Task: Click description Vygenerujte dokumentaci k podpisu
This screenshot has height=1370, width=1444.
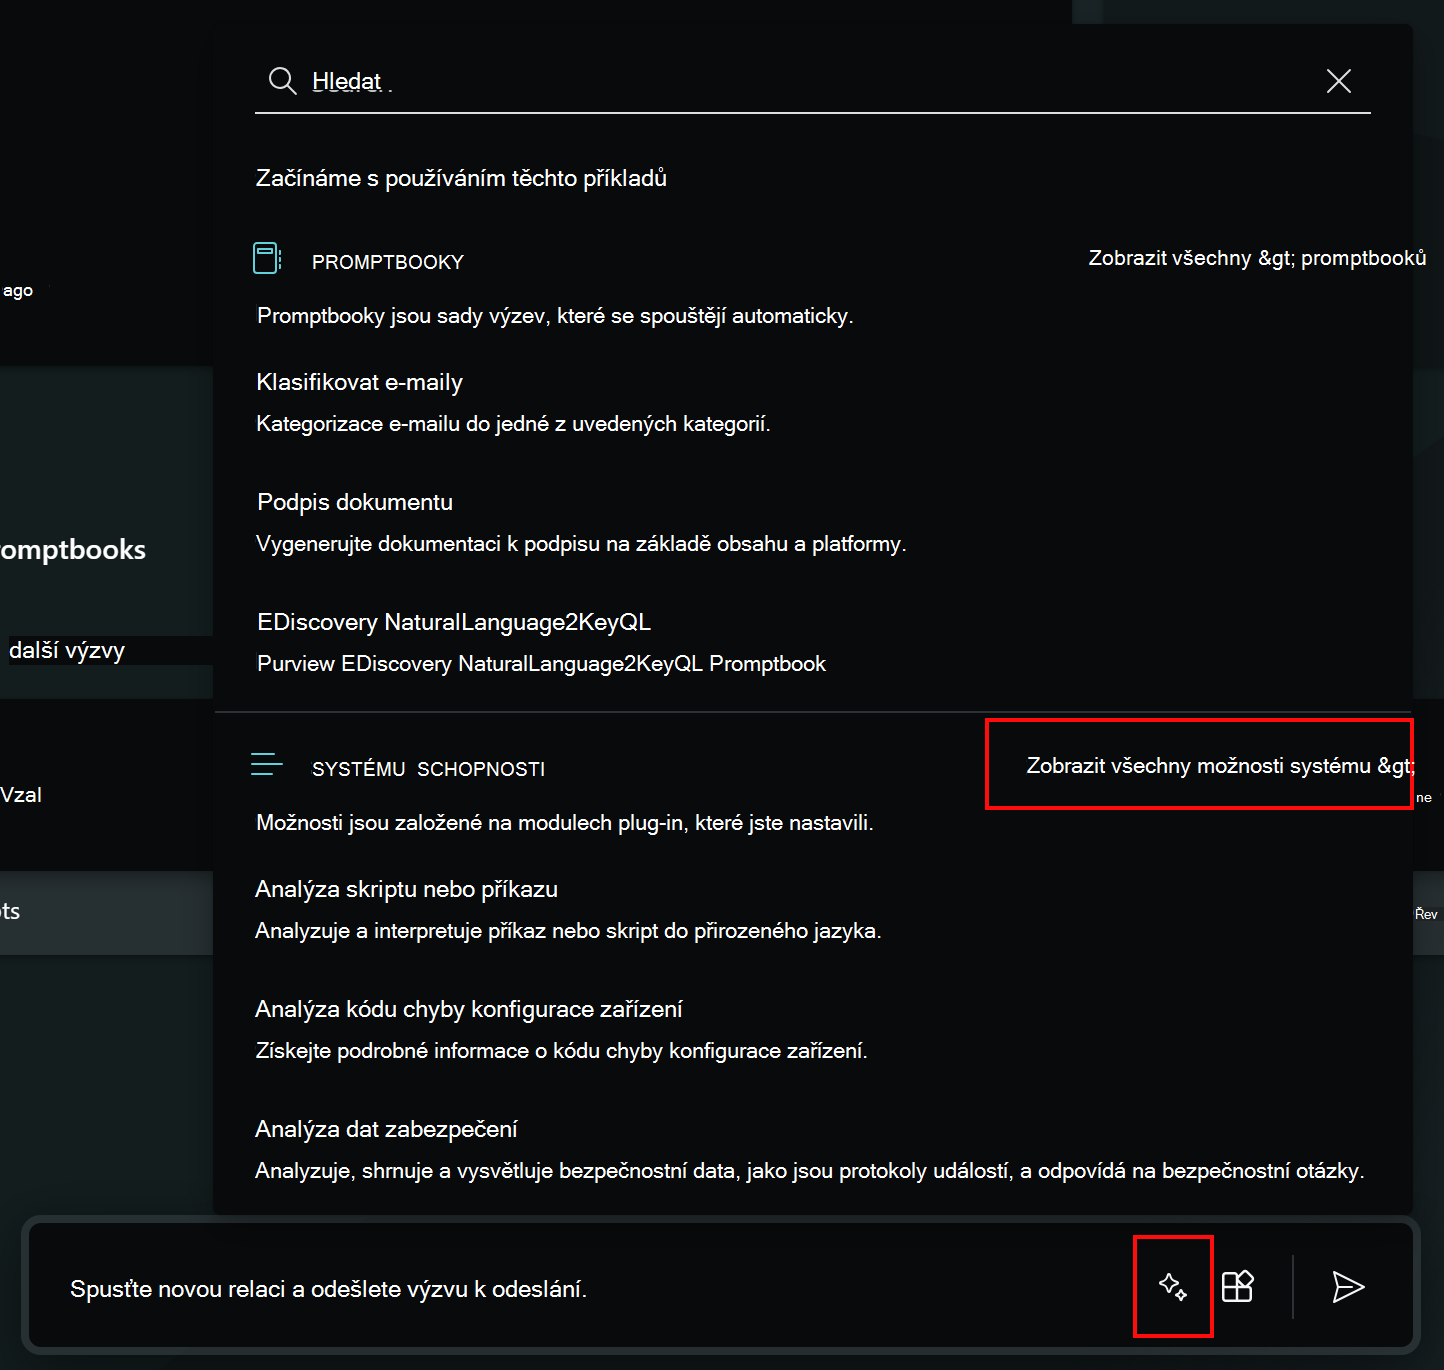Action: click(581, 544)
